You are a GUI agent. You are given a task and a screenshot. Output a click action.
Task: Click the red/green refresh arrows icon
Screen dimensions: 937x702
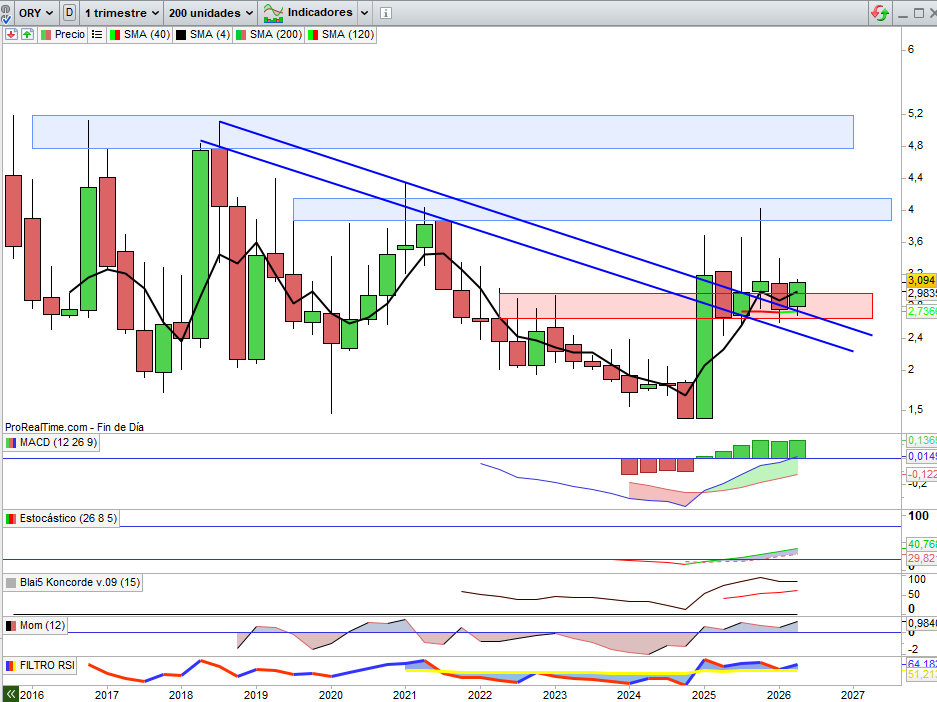tap(880, 13)
